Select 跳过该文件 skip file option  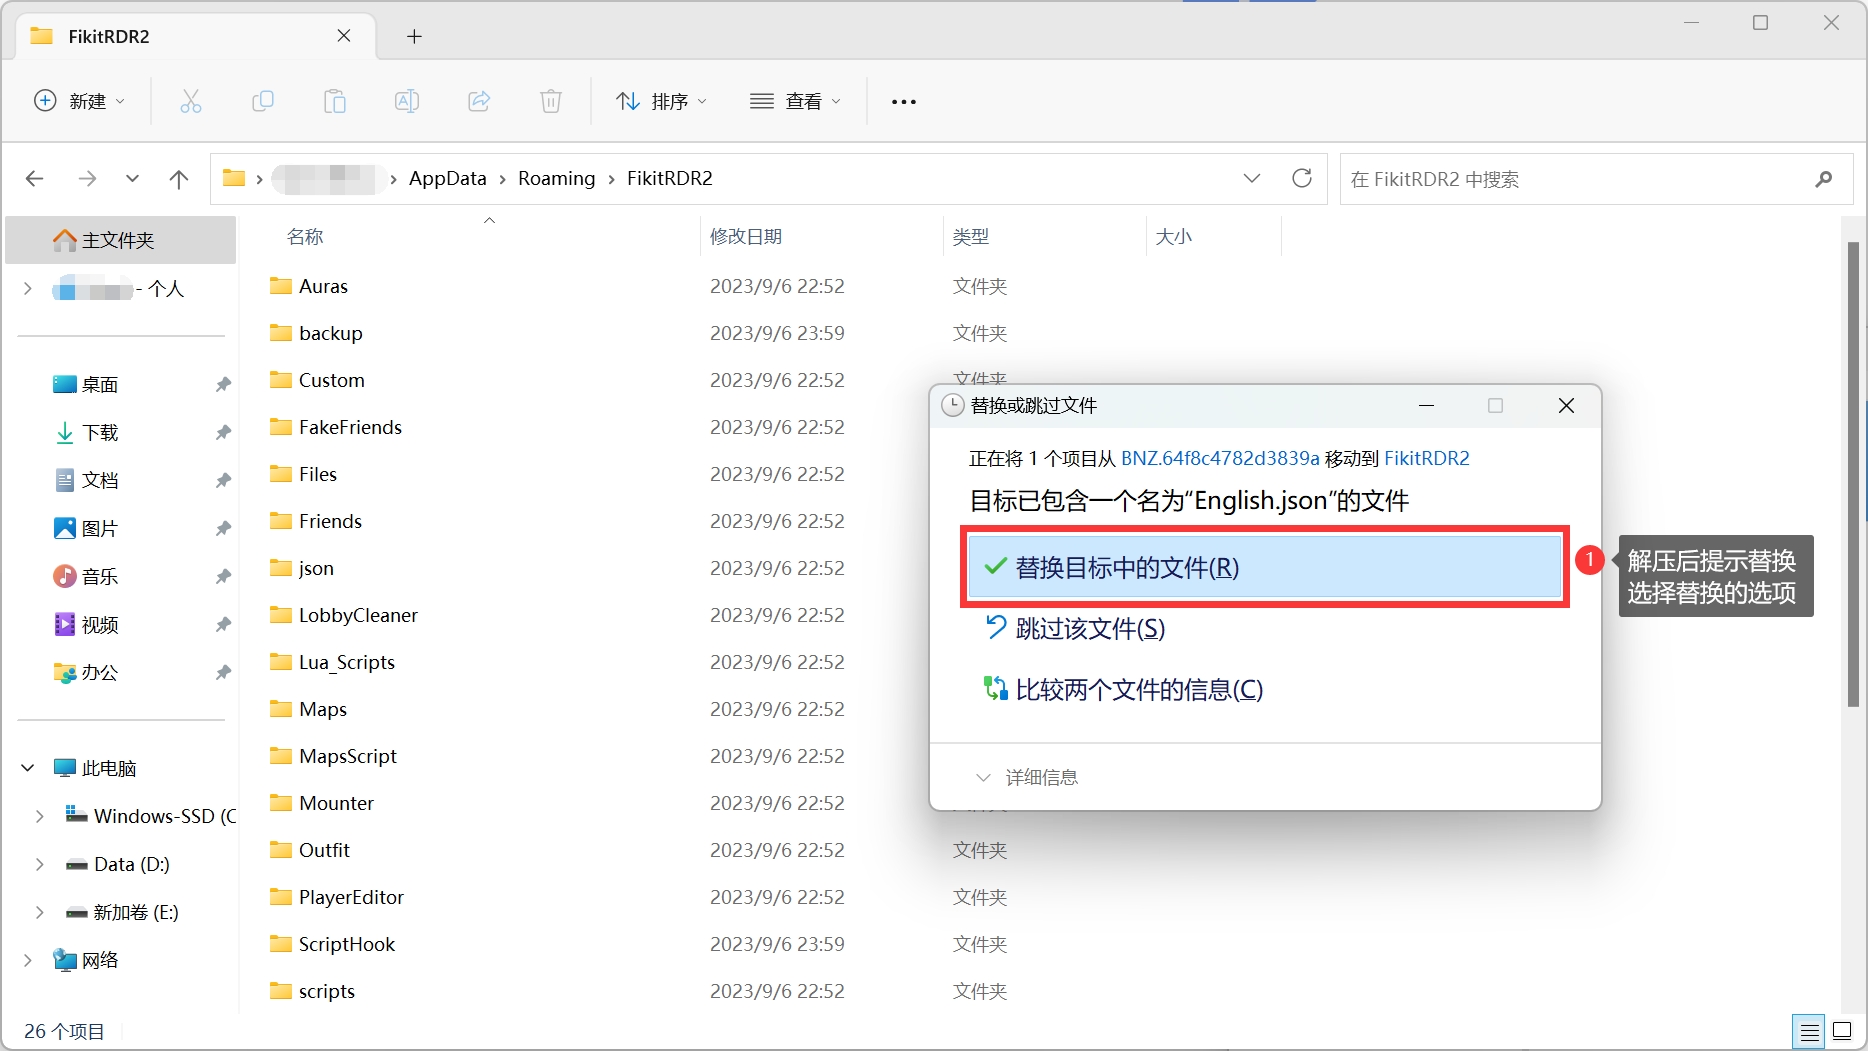[1090, 629]
